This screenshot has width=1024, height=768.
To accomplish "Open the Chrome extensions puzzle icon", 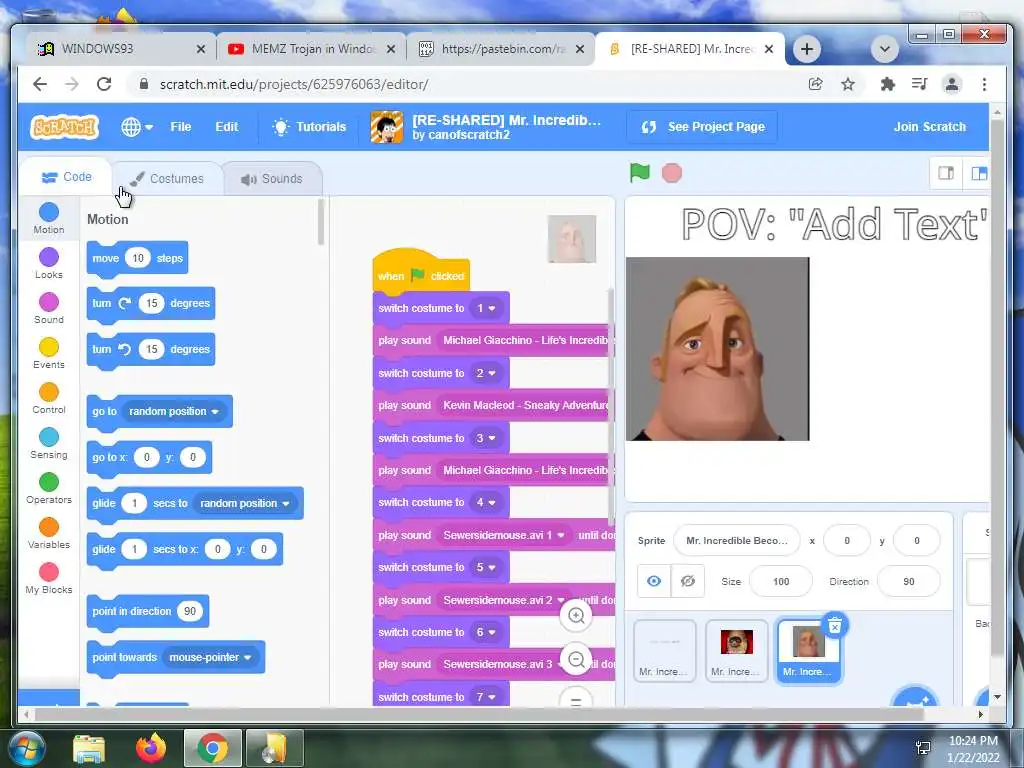I will pos(887,84).
